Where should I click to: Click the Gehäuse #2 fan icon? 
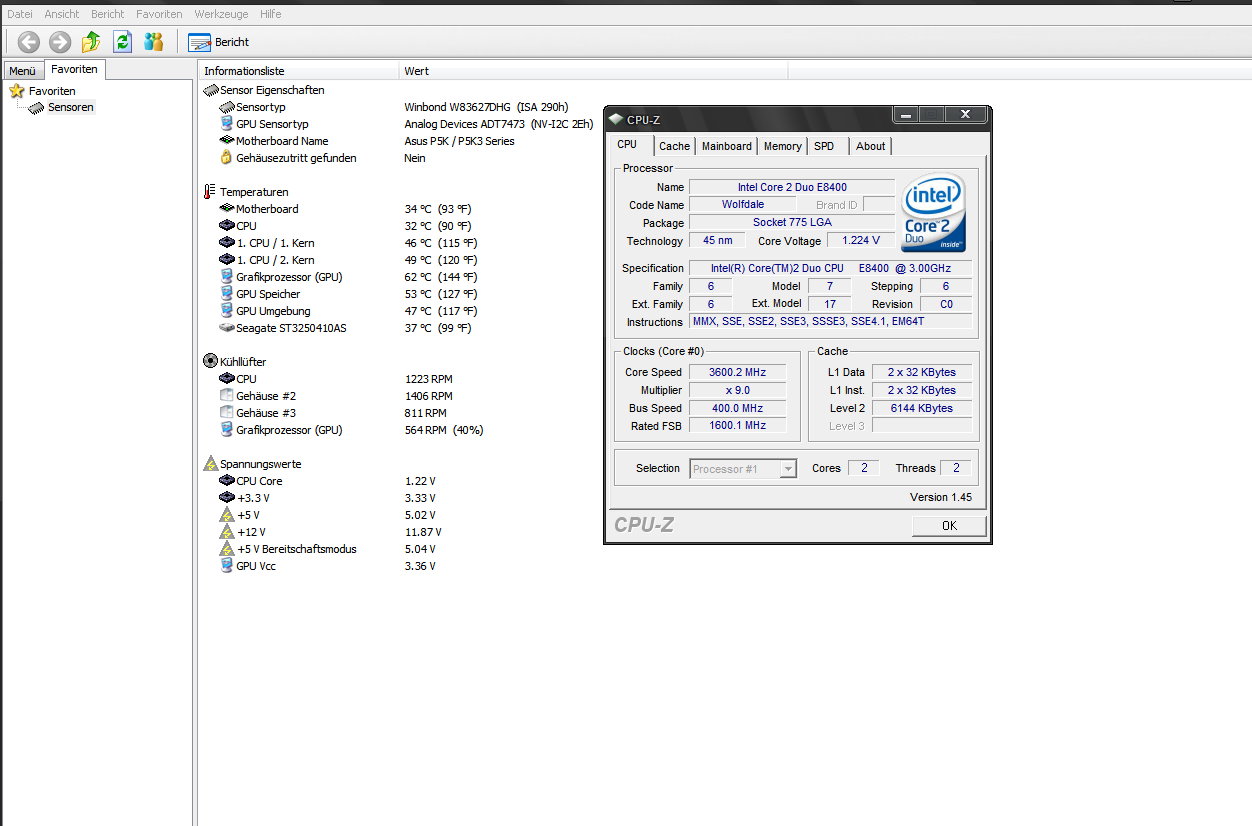coord(227,396)
